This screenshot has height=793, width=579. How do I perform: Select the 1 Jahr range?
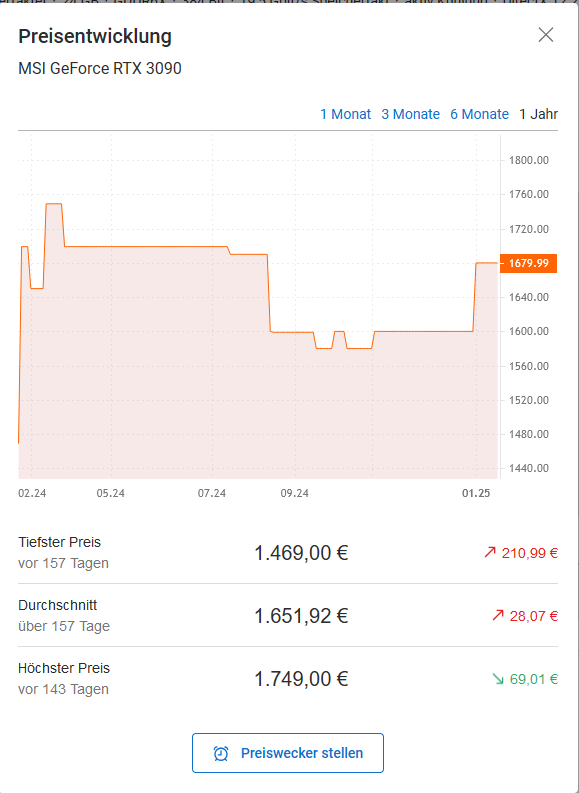coord(539,114)
